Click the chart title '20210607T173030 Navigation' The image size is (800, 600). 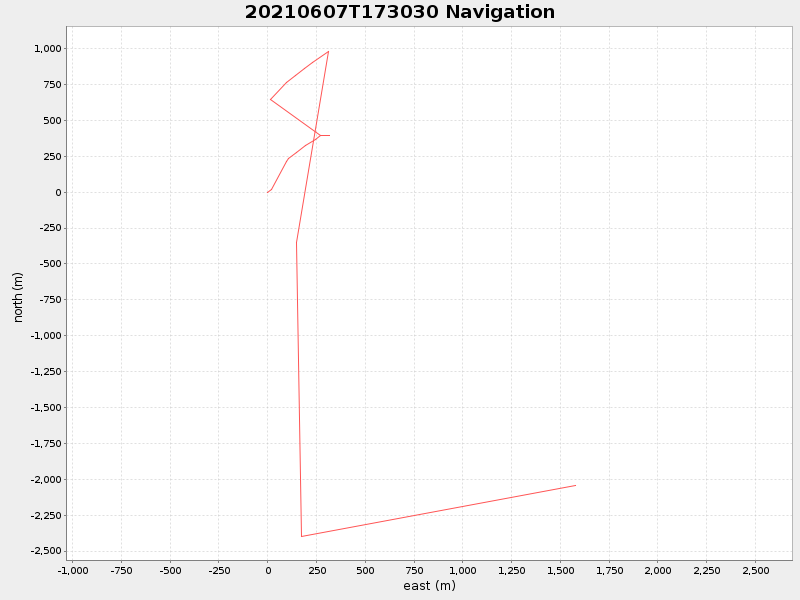click(399, 12)
